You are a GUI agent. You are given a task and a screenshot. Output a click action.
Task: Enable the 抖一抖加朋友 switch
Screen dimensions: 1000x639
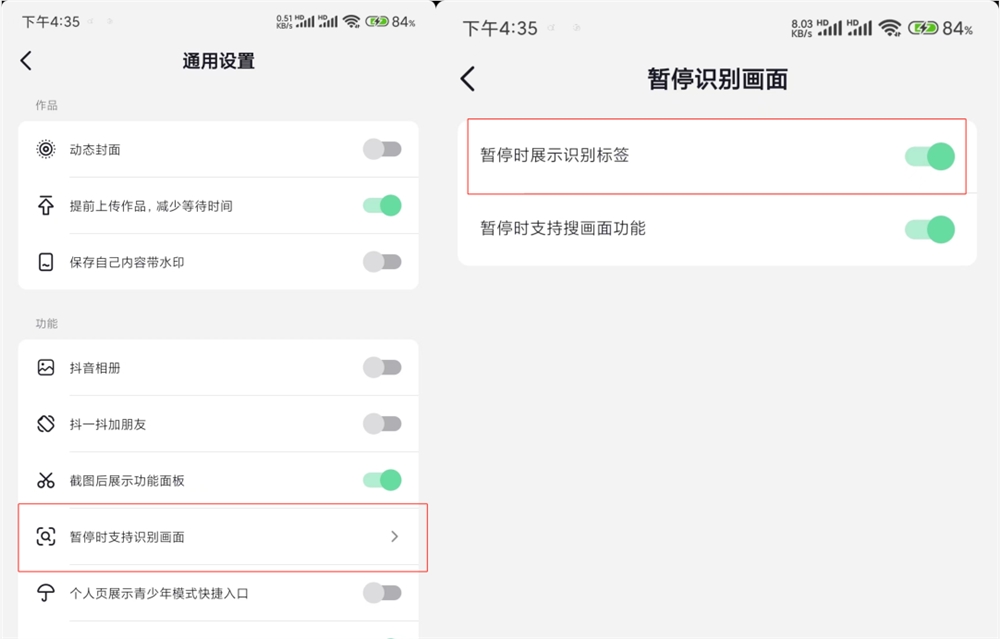click(x=381, y=424)
